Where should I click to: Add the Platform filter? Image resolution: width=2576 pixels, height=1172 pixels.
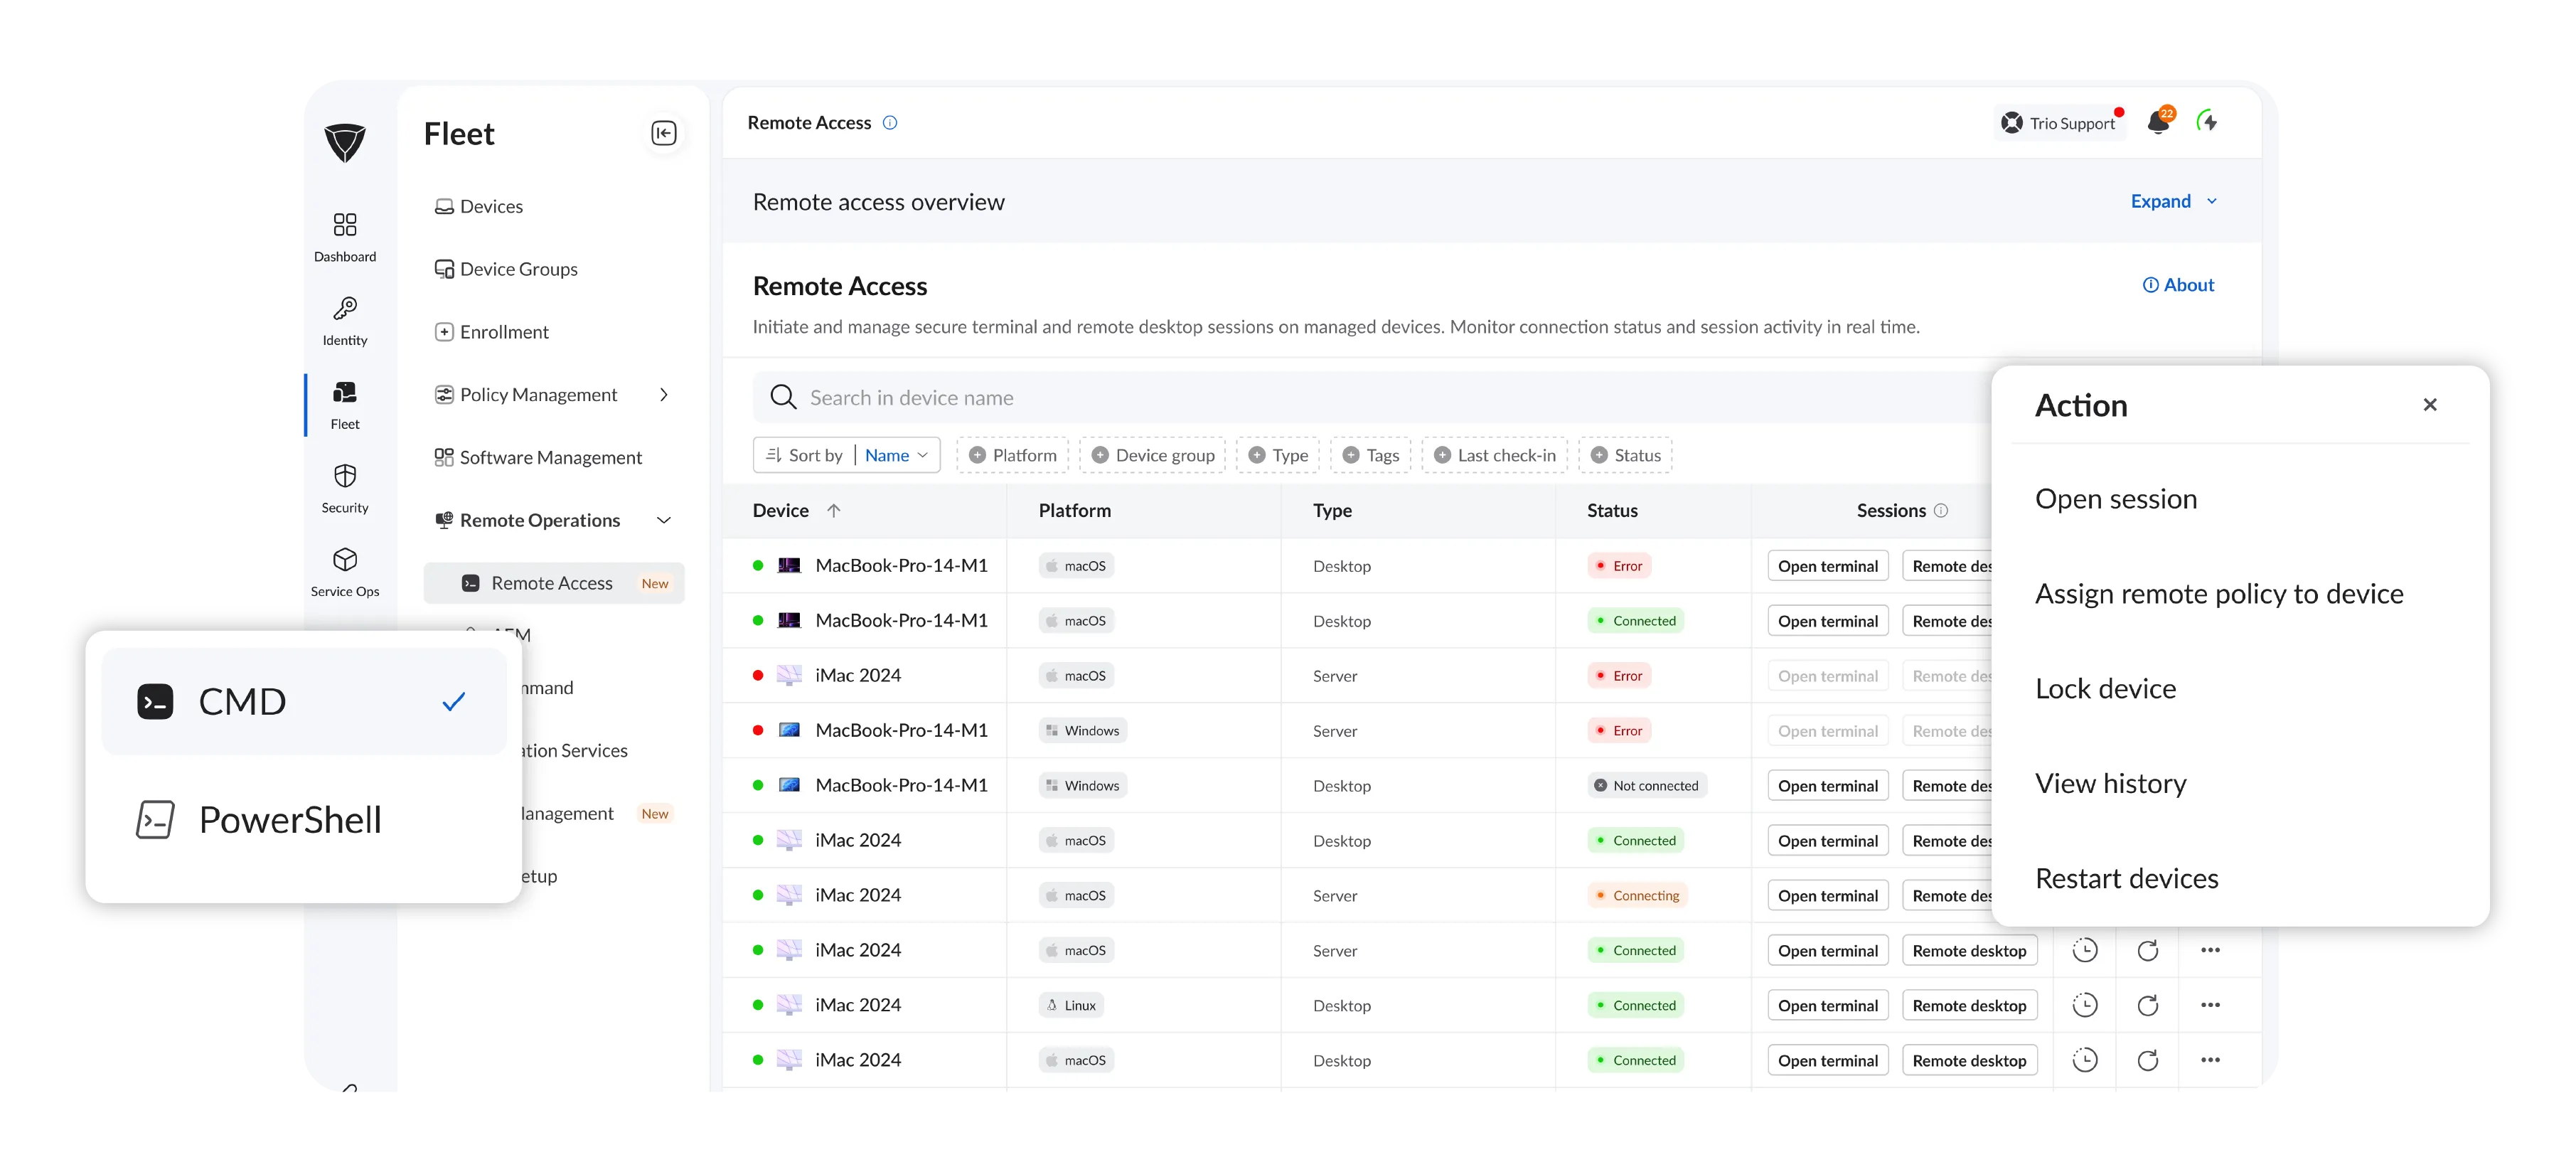[1012, 455]
